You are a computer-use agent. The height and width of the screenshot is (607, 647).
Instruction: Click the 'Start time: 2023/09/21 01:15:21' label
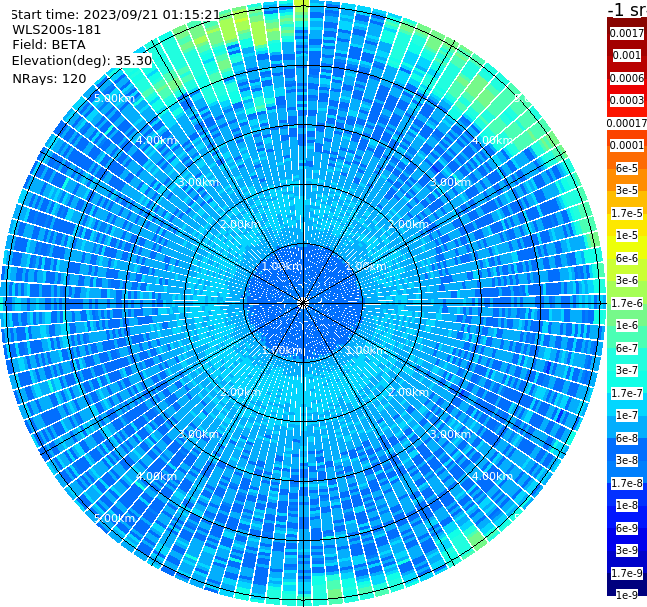pos(115,15)
